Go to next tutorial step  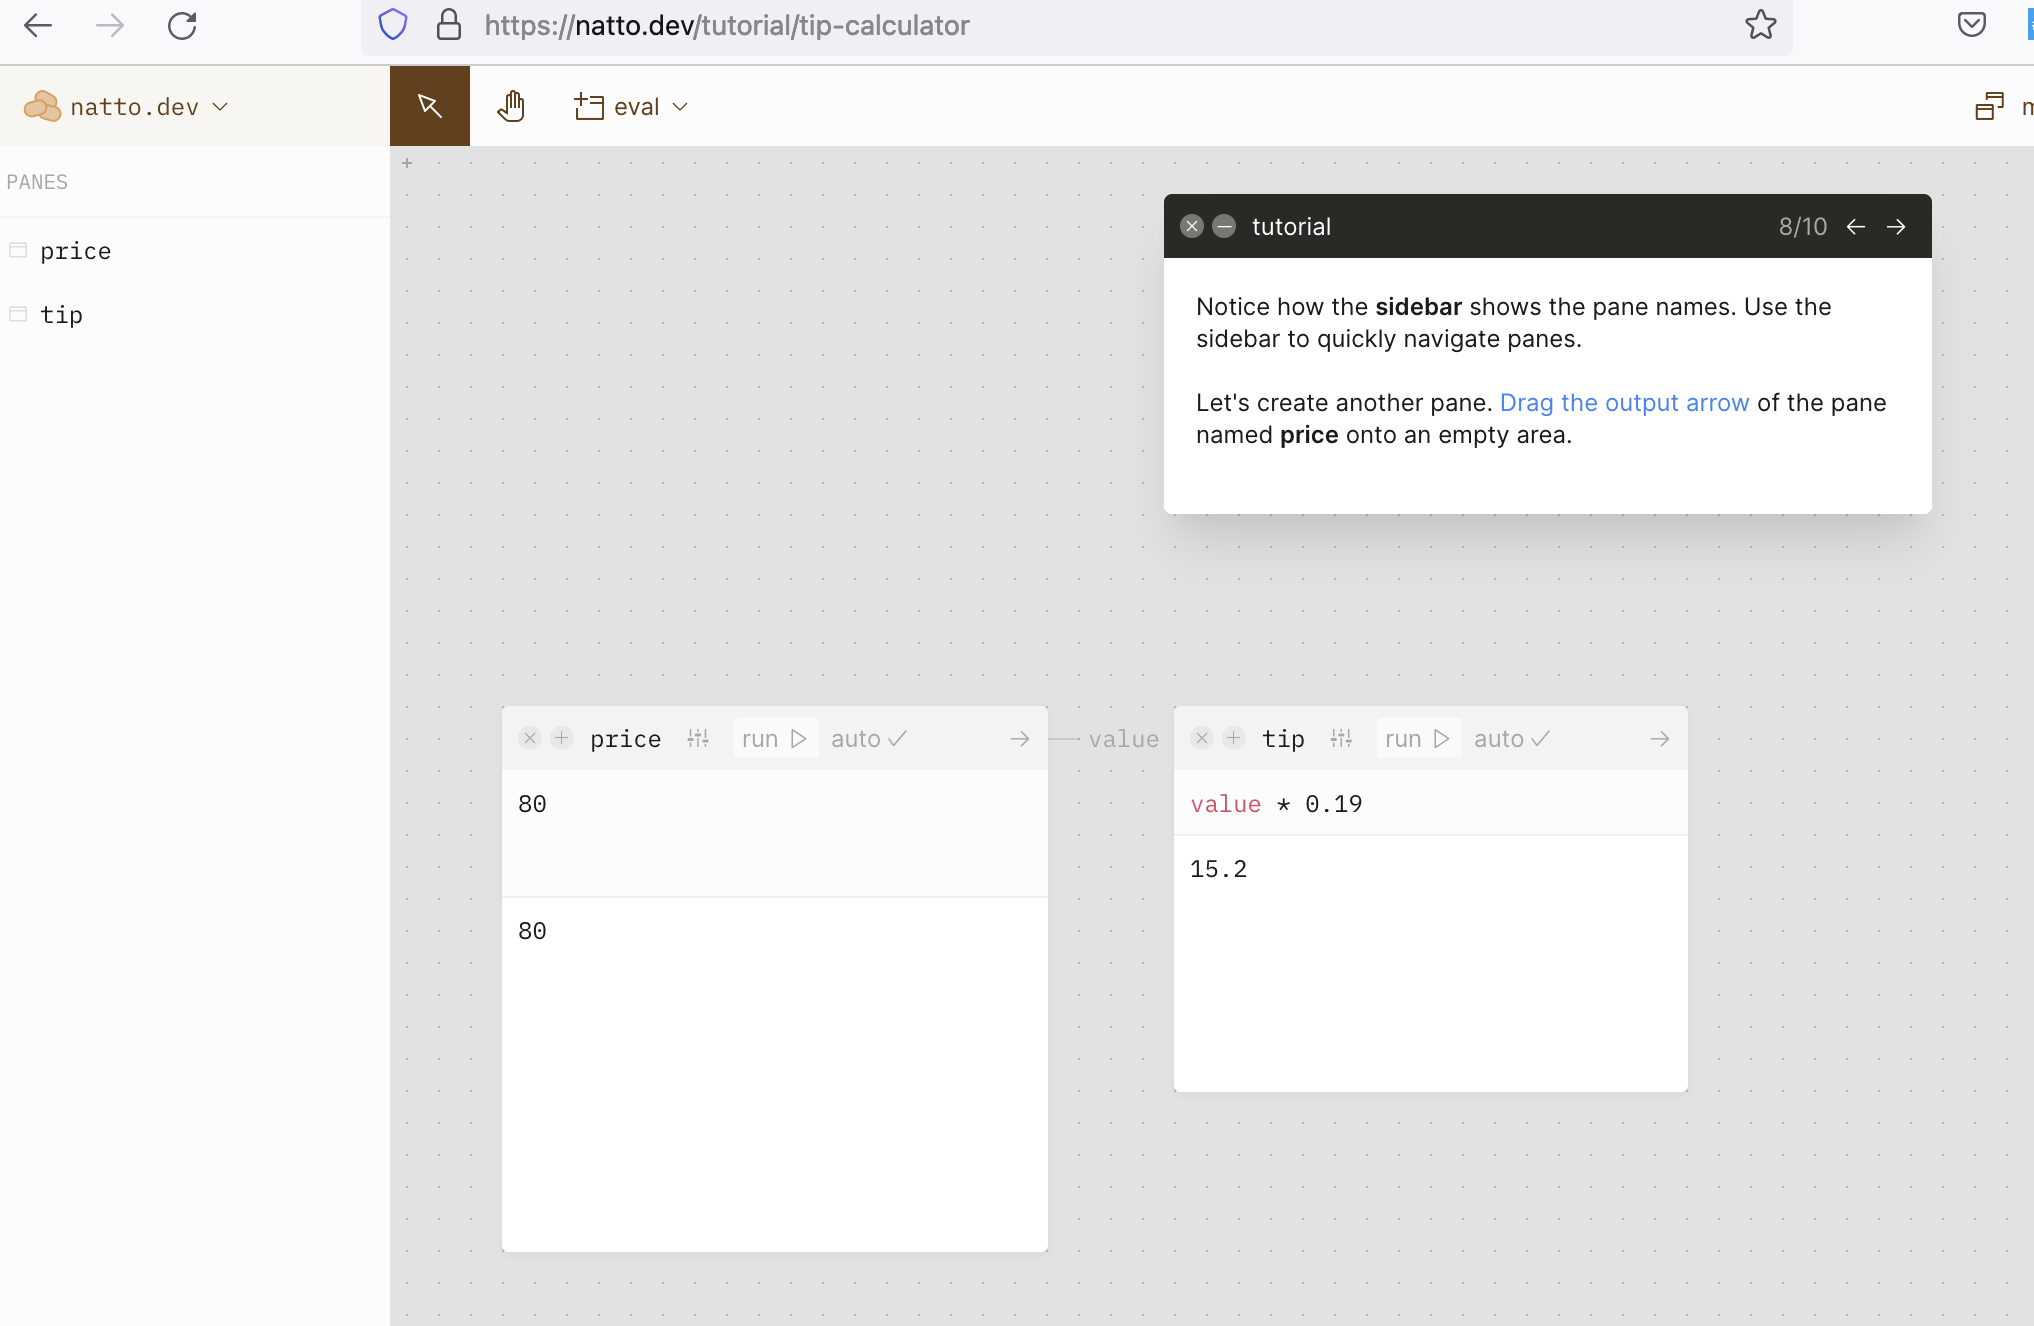(x=1896, y=227)
